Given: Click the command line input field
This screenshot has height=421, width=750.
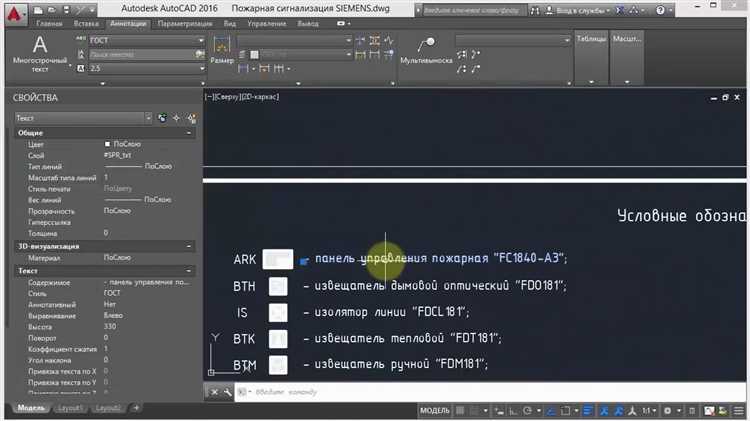Looking at the screenshot, I should click(x=490, y=392).
